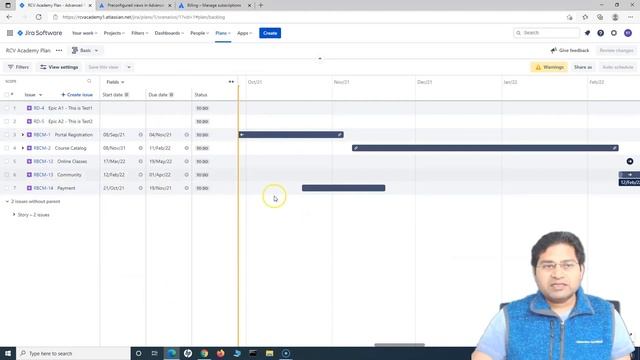Expand the Story - 2 issues group

(14, 215)
